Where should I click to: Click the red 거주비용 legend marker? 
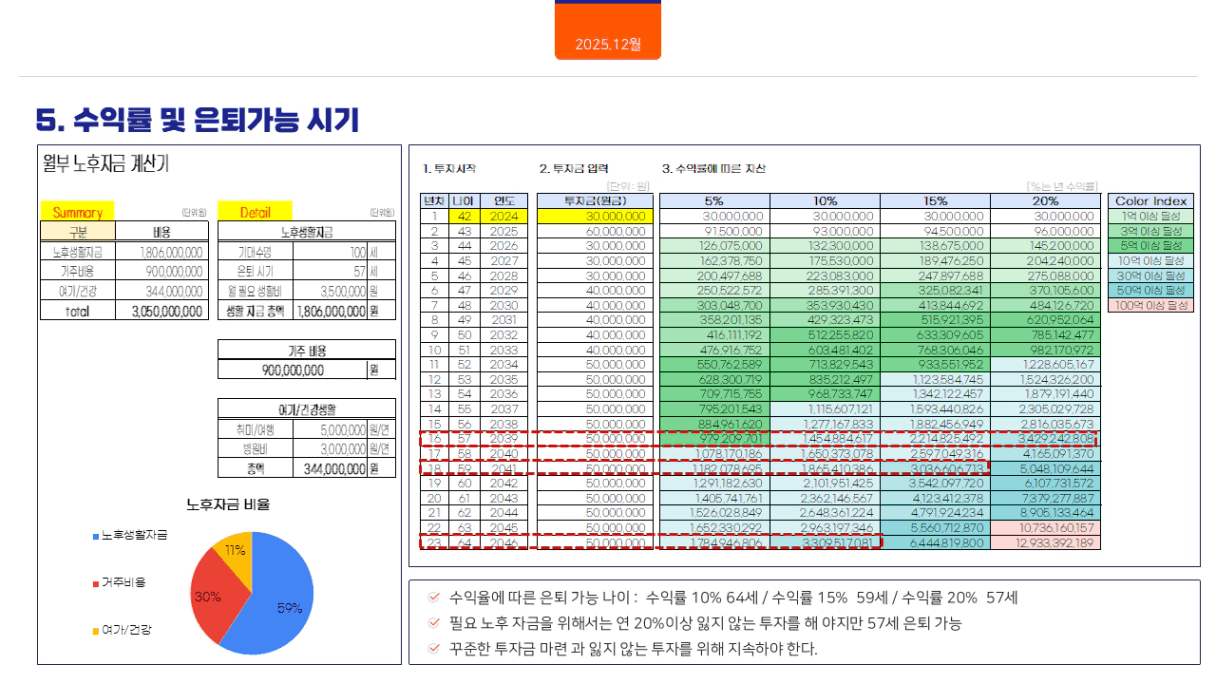click(x=95, y=582)
